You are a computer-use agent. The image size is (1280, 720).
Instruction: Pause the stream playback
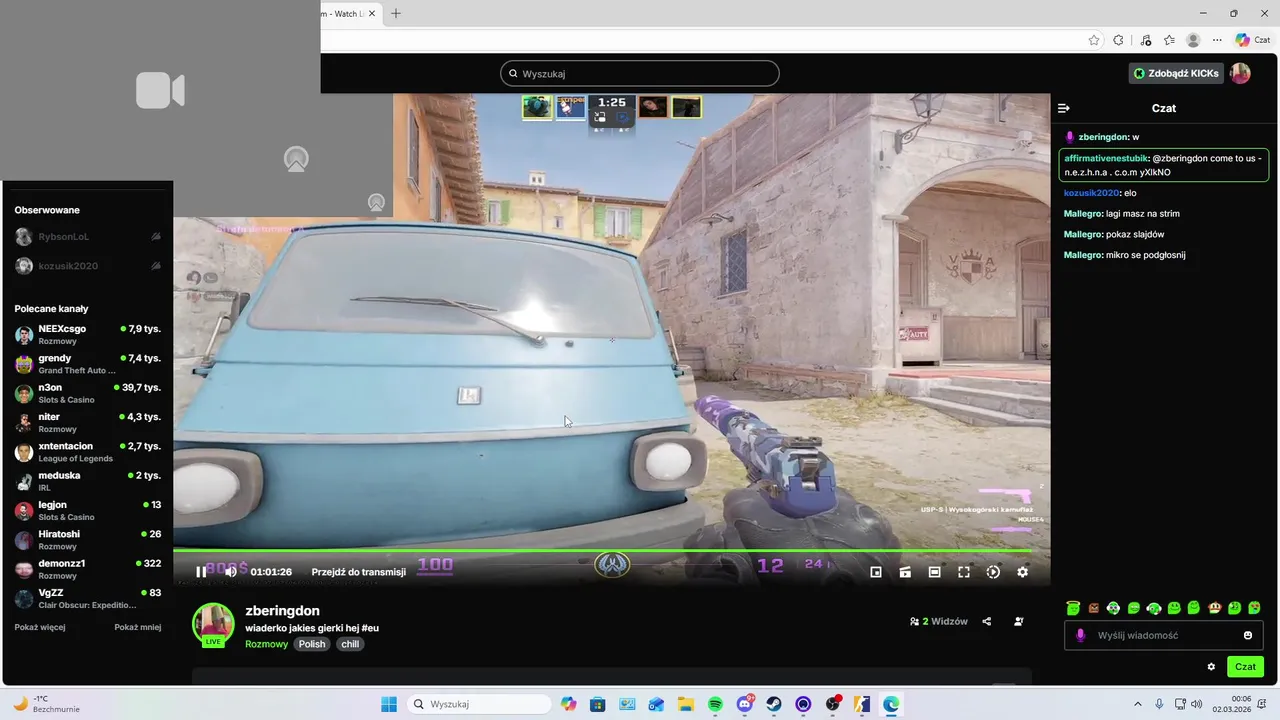tap(201, 572)
